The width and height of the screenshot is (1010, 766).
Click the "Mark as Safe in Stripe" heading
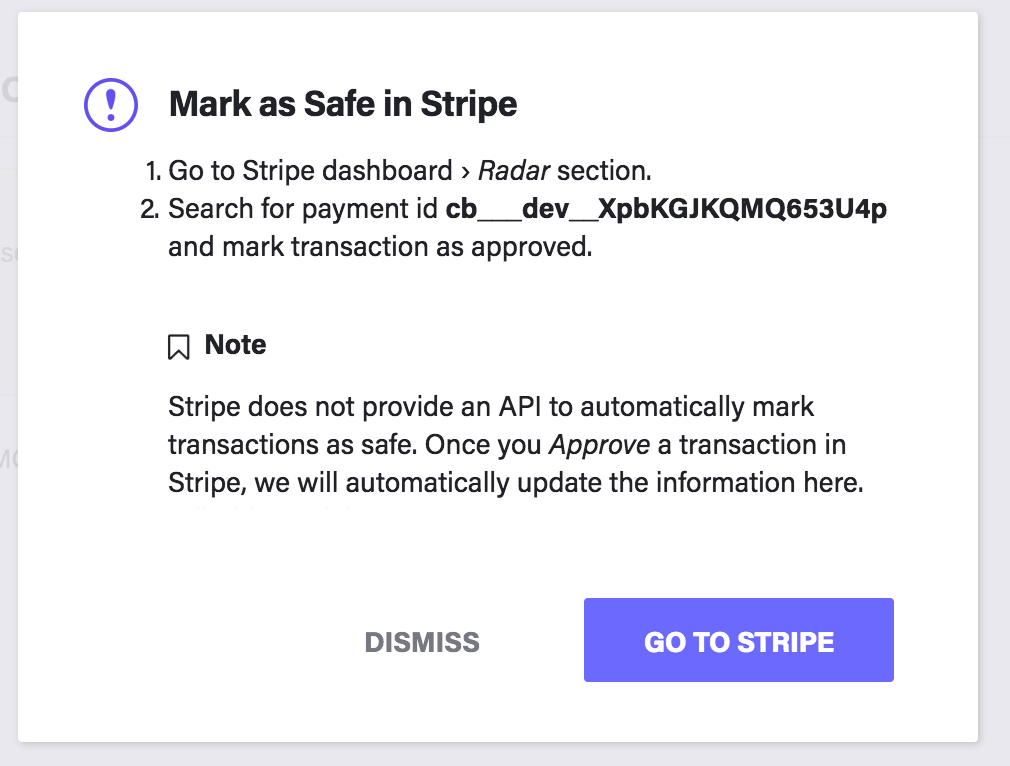point(343,104)
